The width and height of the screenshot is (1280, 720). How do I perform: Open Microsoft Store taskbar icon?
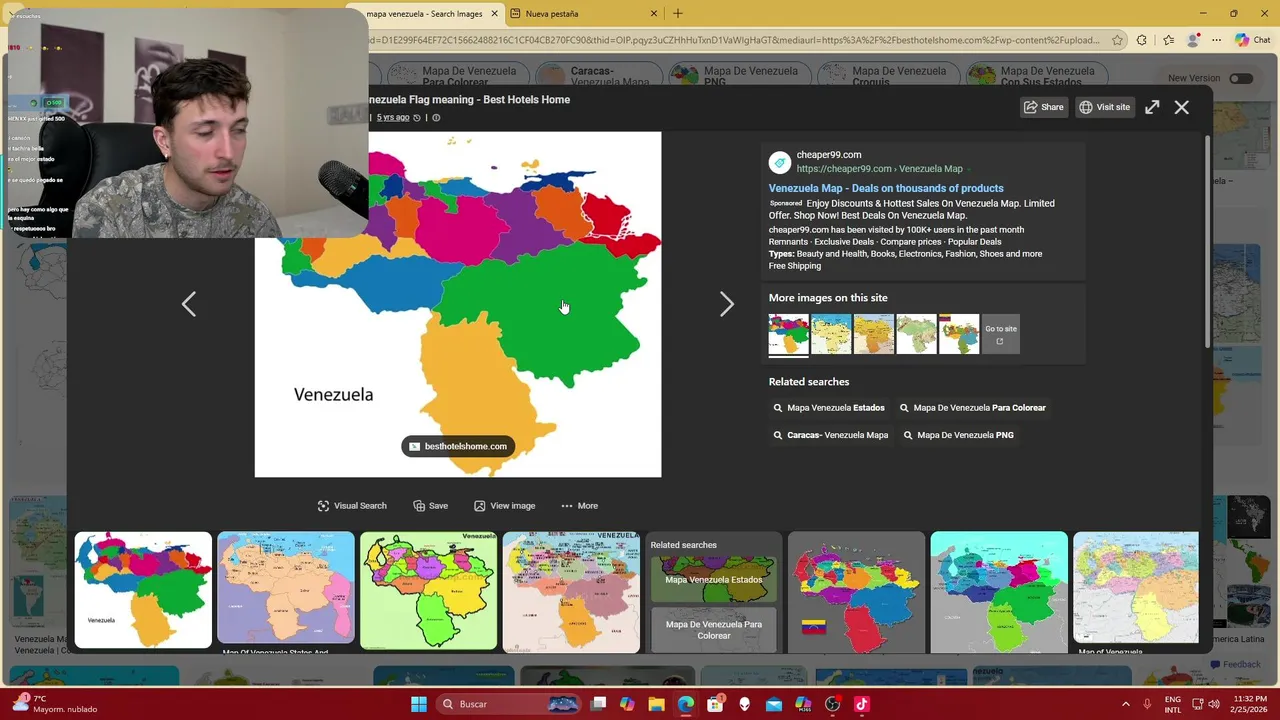[x=715, y=704]
